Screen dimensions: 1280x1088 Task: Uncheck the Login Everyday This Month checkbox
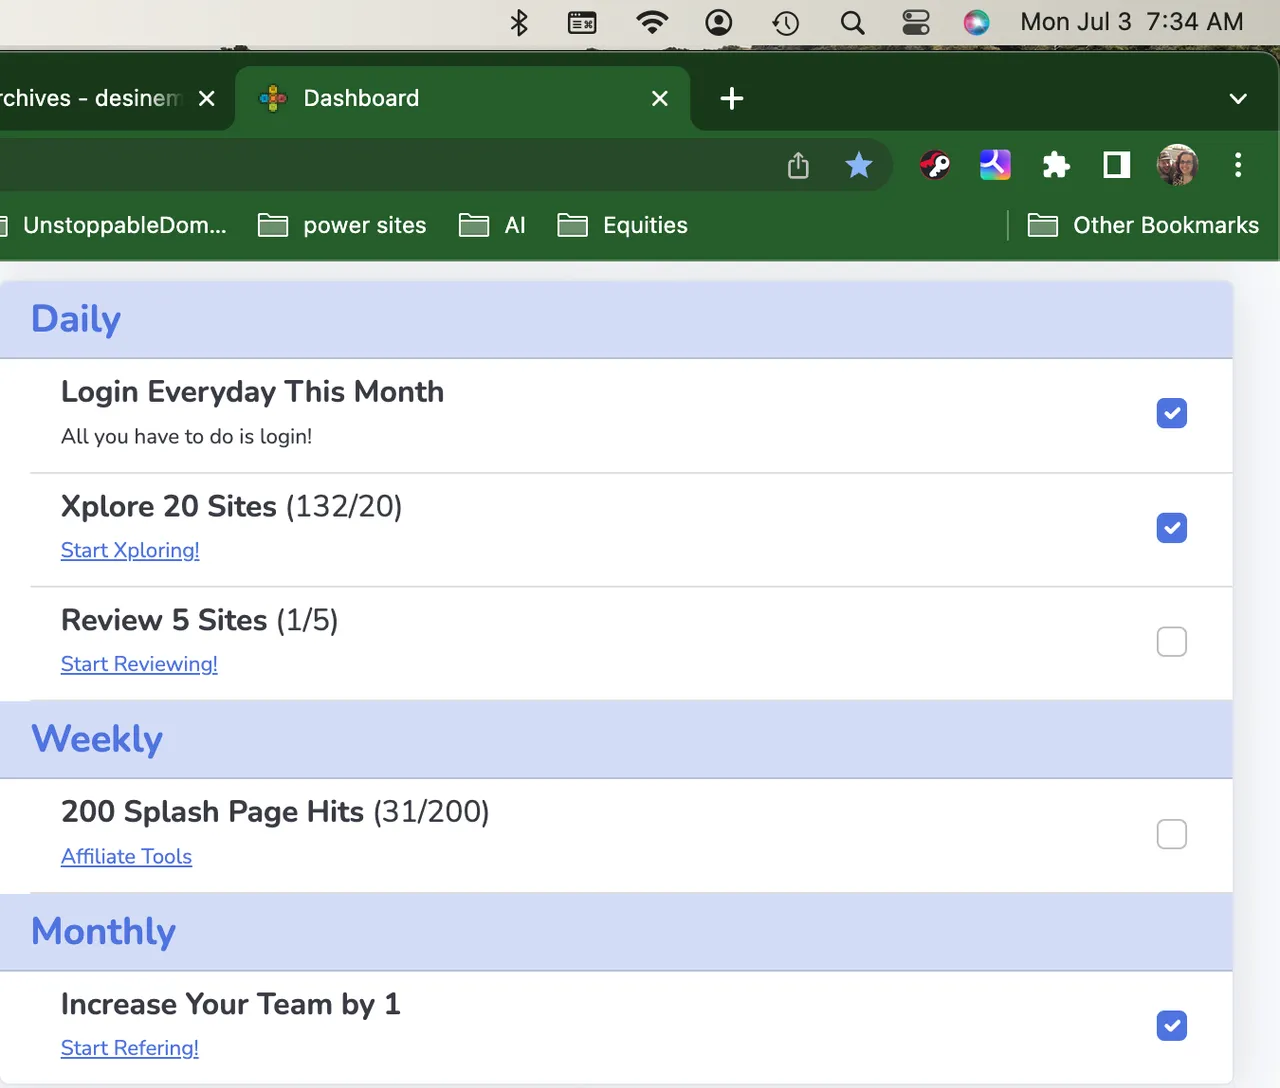[1171, 413]
